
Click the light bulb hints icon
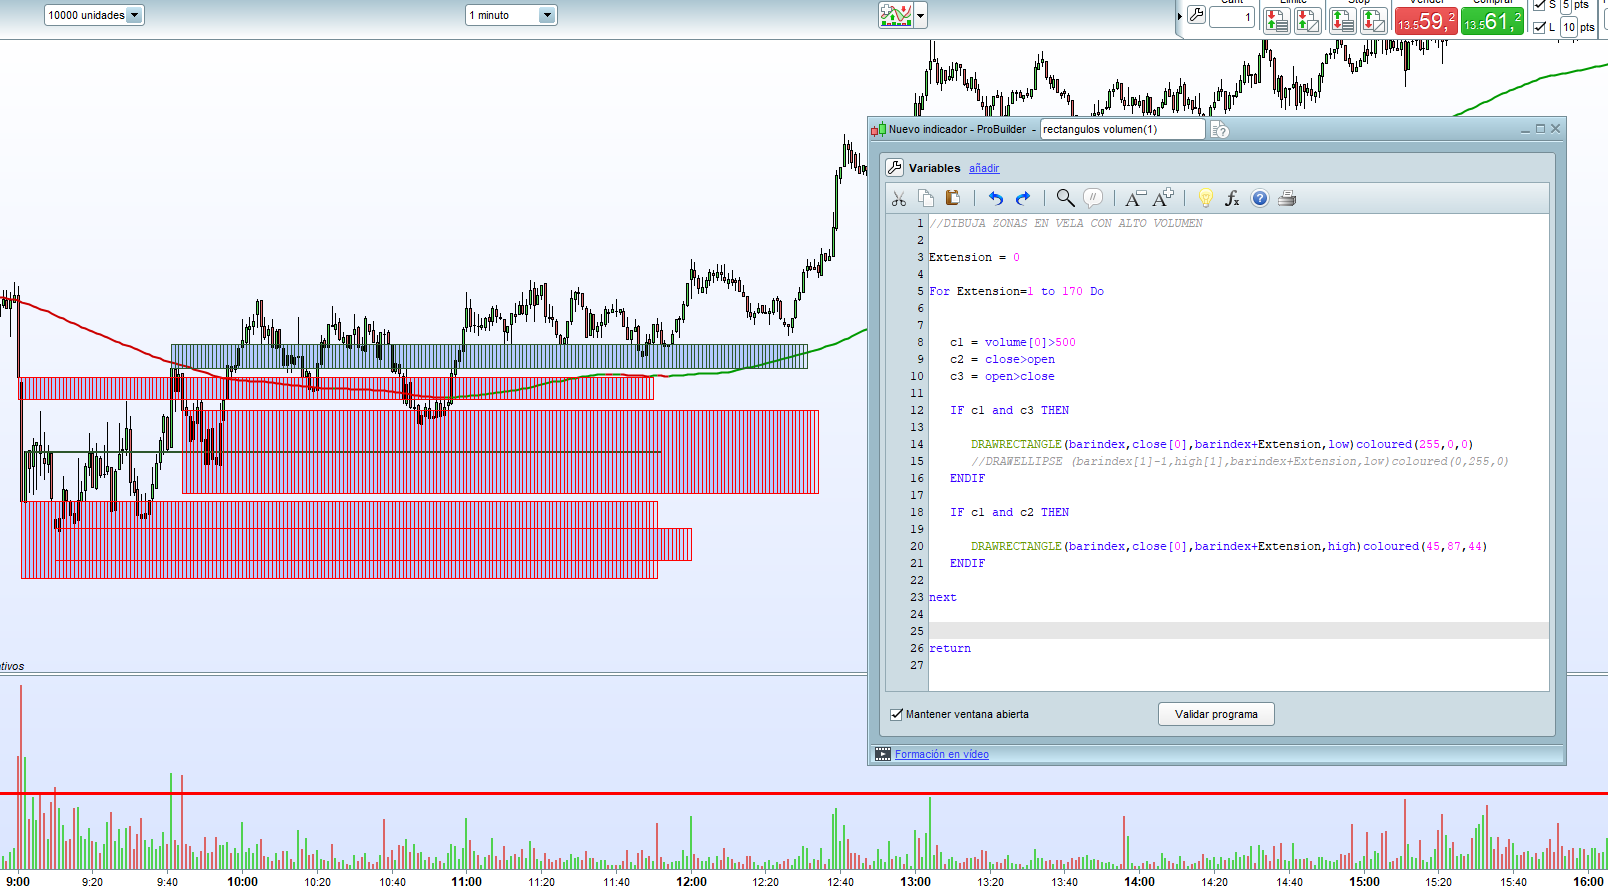(1206, 198)
